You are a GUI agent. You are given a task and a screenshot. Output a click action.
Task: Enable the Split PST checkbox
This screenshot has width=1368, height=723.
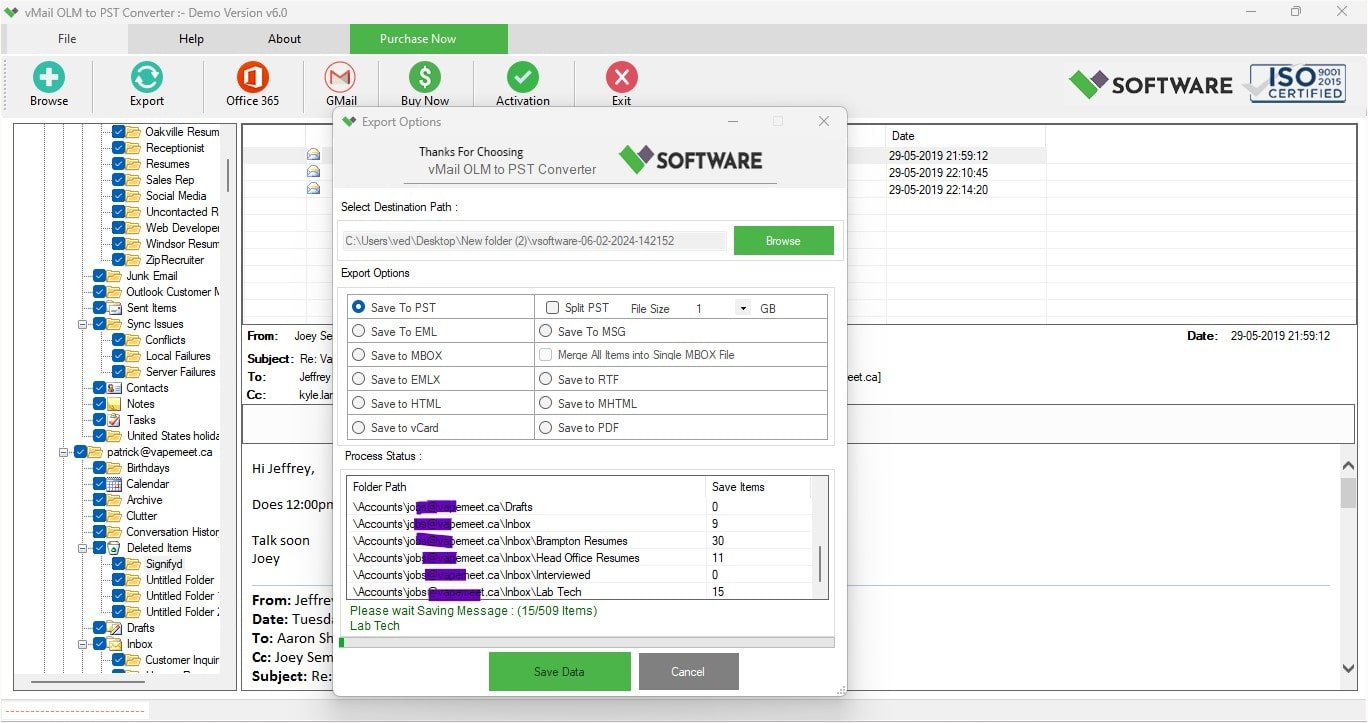click(552, 307)
